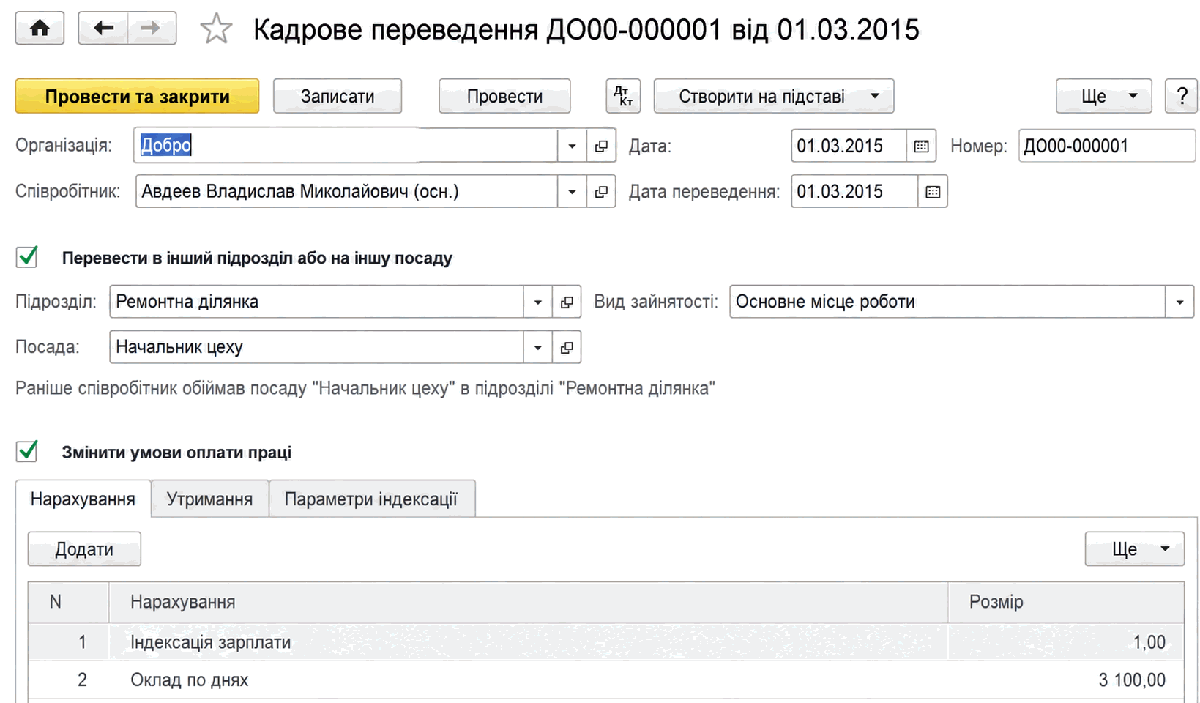Screen dimensions: 1200x703
Task: Switch to the Утримання tab
Action: coord(209,498)
